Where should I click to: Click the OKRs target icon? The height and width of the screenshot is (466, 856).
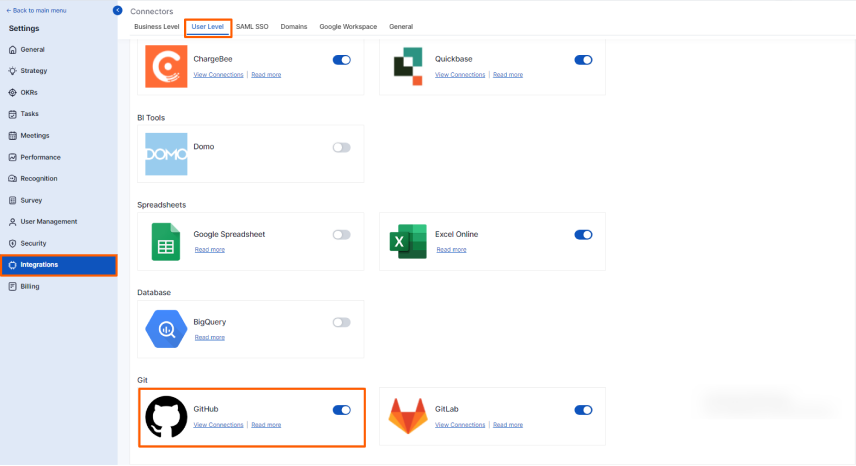coord(13,93)
